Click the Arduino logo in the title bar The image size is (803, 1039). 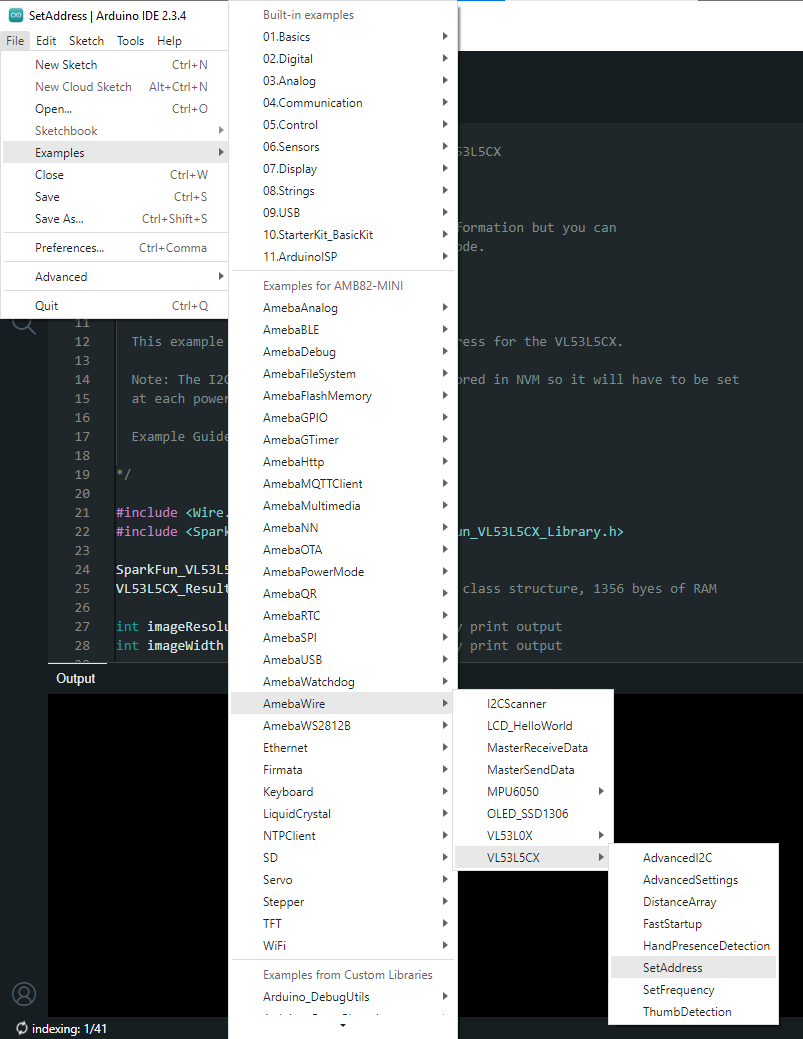click(16, 15)
